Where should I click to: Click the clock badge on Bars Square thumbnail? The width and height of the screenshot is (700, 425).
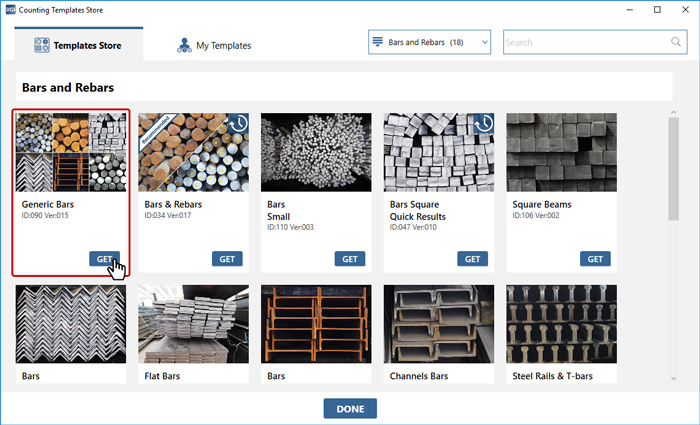483,123
